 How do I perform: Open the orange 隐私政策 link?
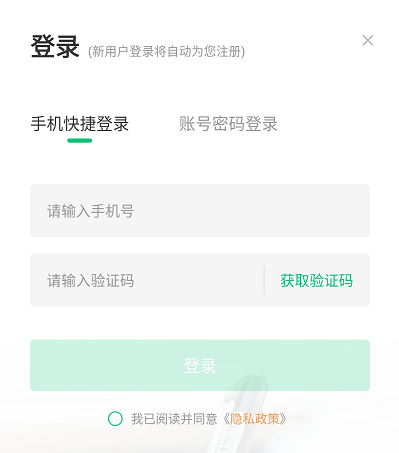point(255,419)
